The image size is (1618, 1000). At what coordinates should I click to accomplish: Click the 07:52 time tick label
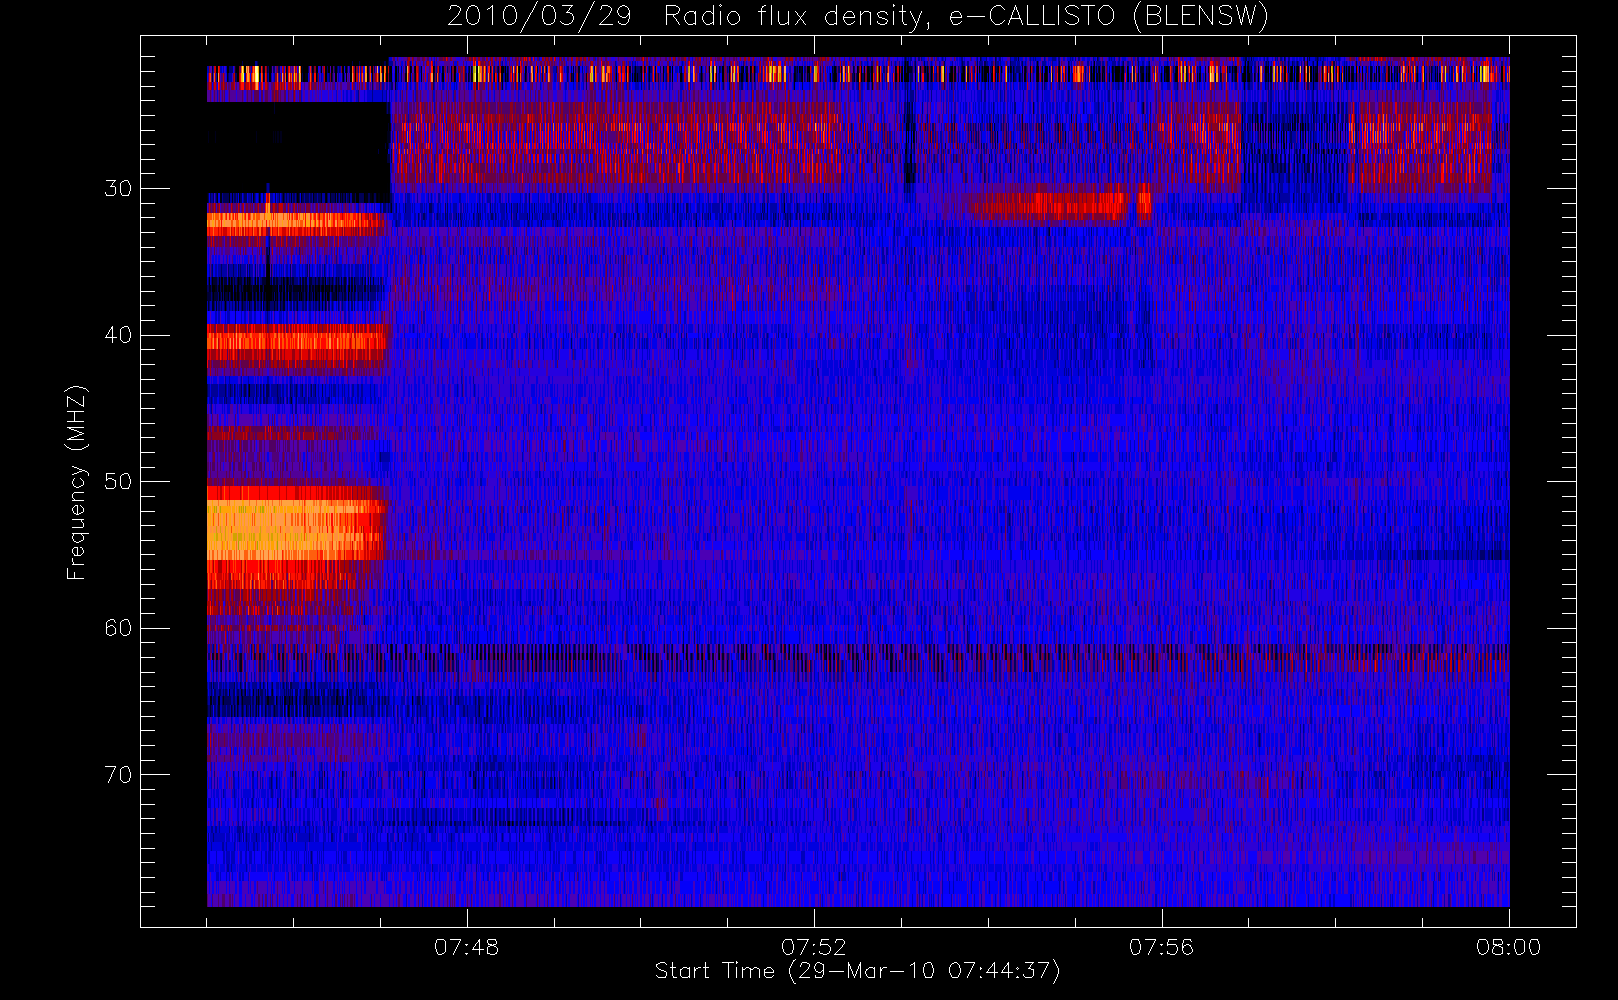pyautogui.click(x=814, y=947)
